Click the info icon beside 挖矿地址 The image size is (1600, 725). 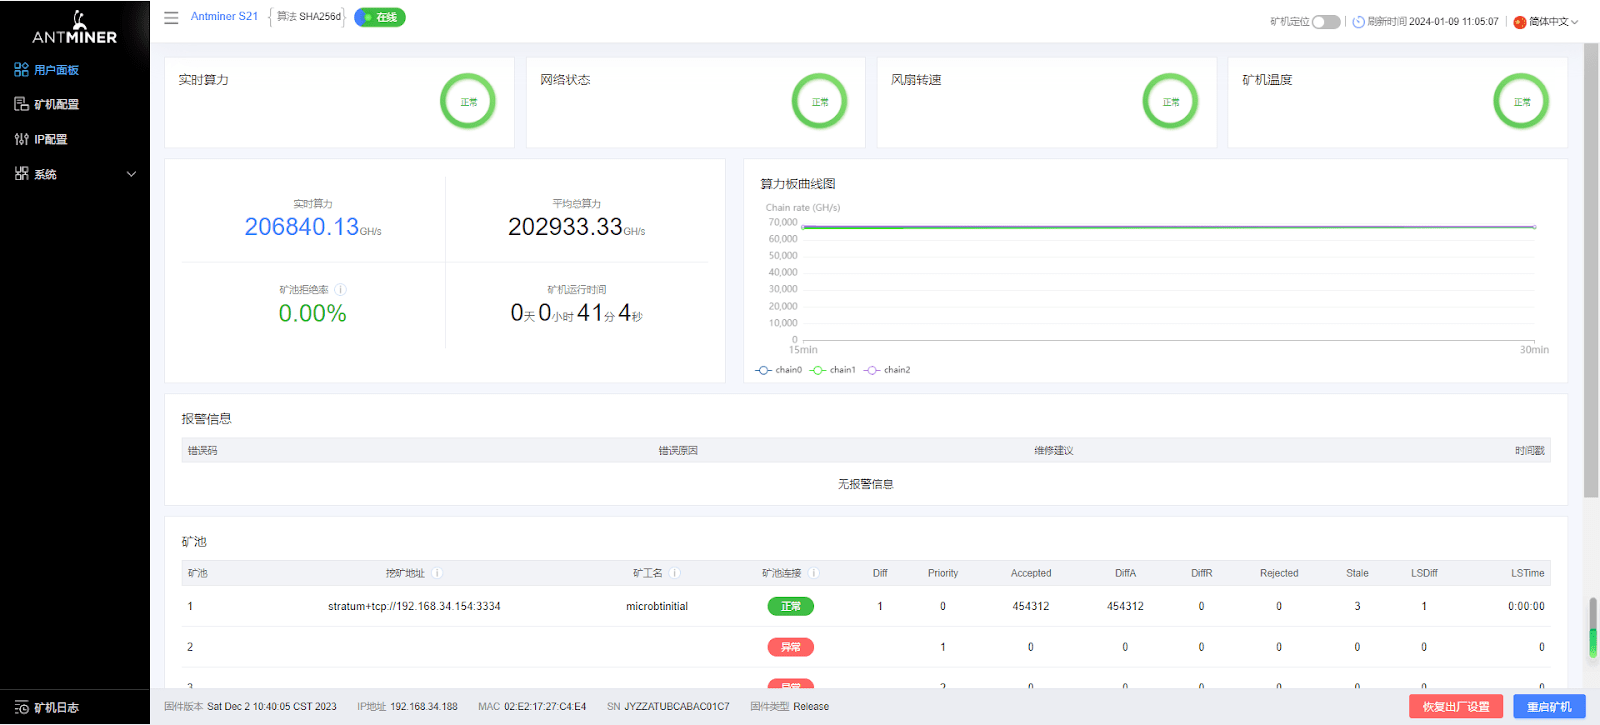point(437,573)
